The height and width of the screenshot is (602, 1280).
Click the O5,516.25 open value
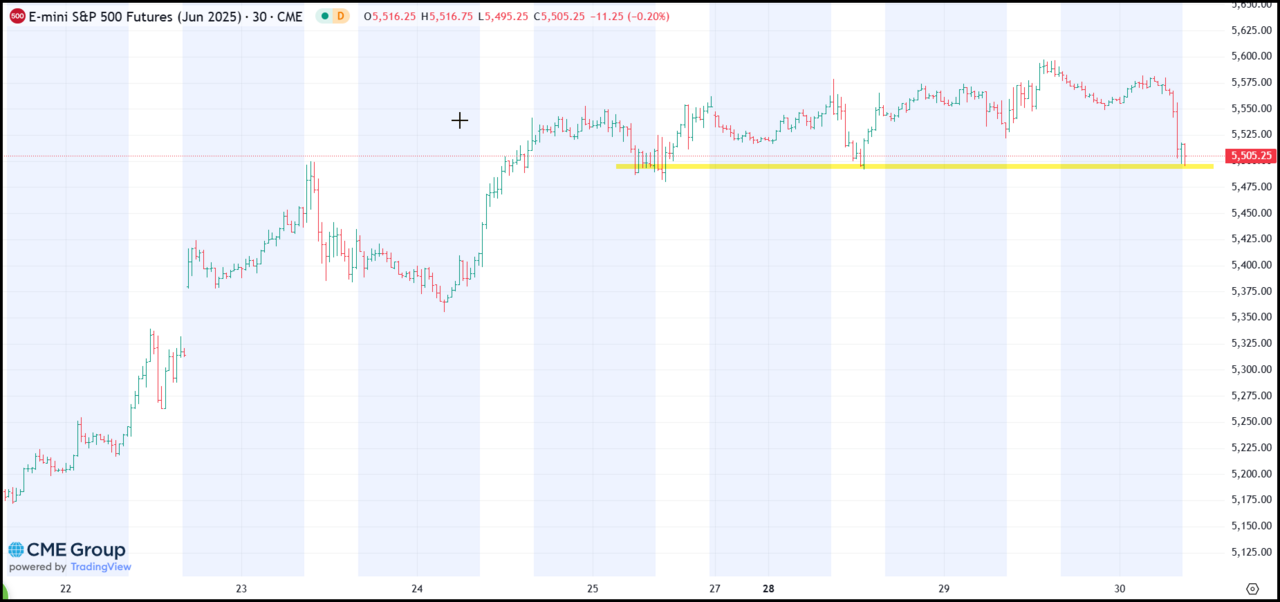coord(390,17)
